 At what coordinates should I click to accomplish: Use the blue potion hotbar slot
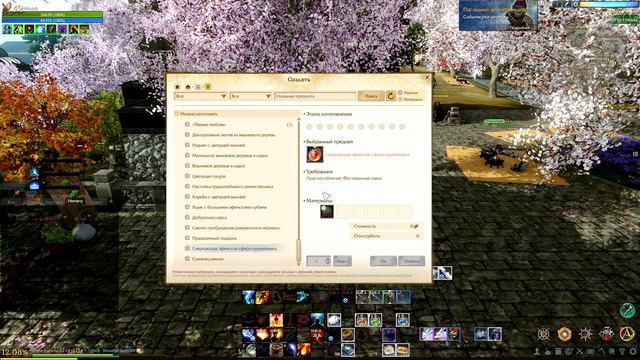(402, 320)
